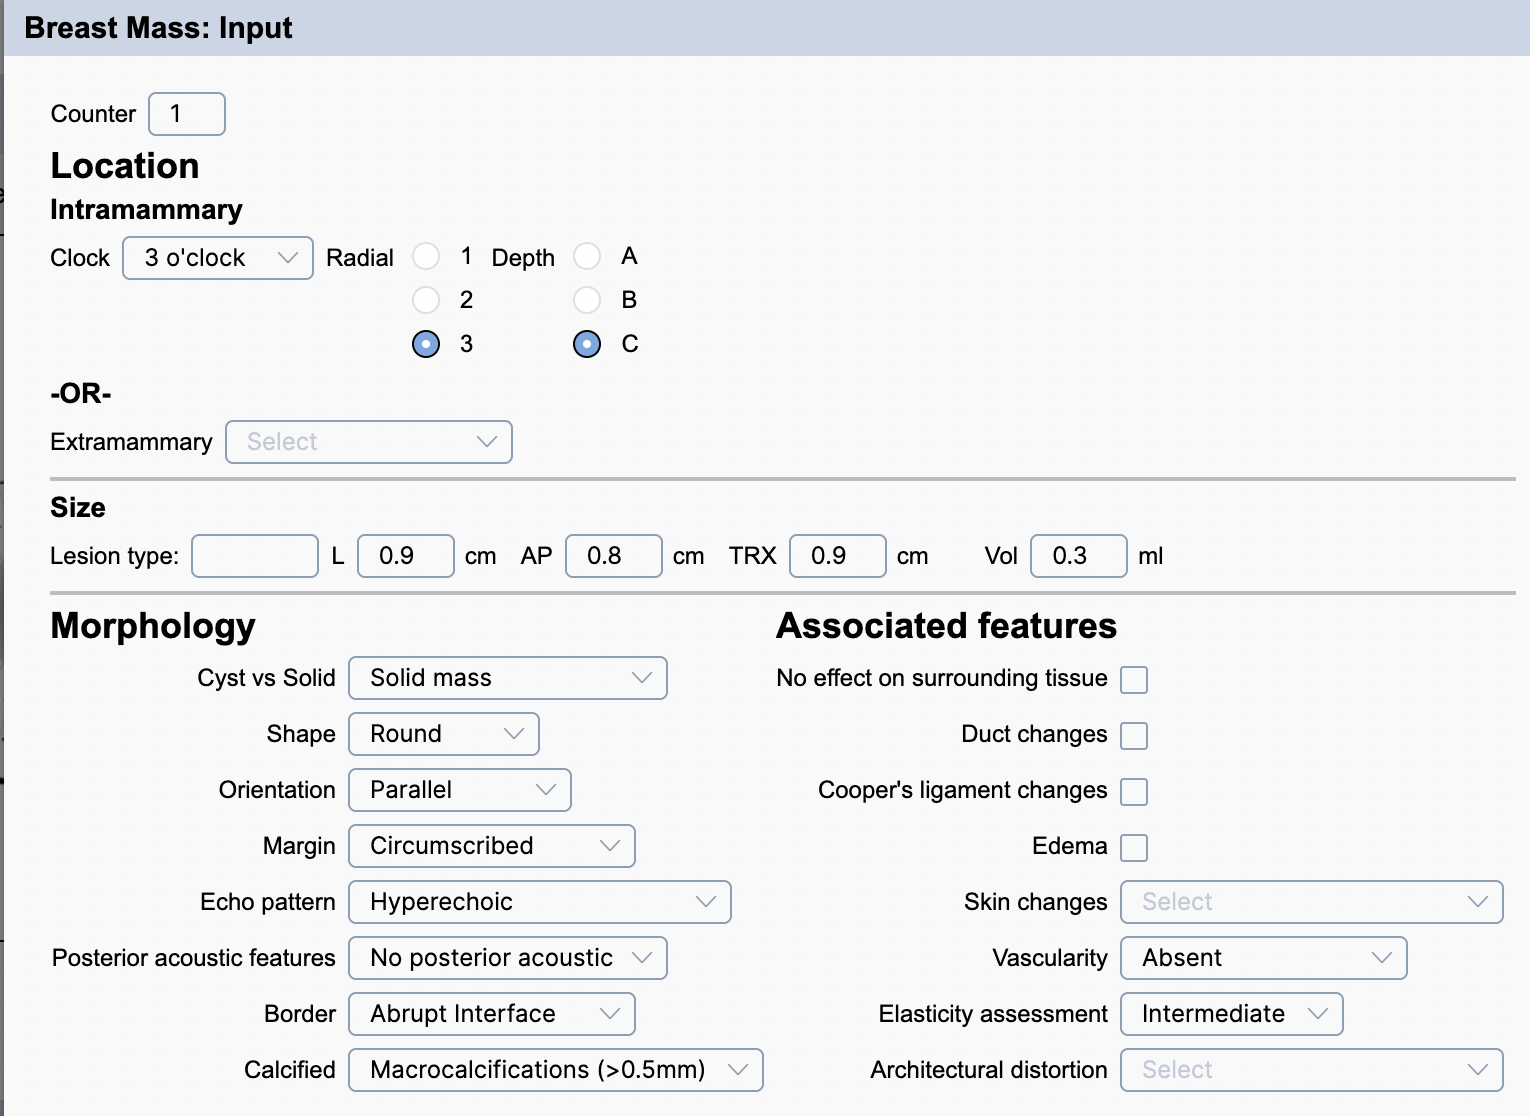1530x1116 pixels.
Task: Click the empty Lesion type field
Action: (x=255, y=556)
